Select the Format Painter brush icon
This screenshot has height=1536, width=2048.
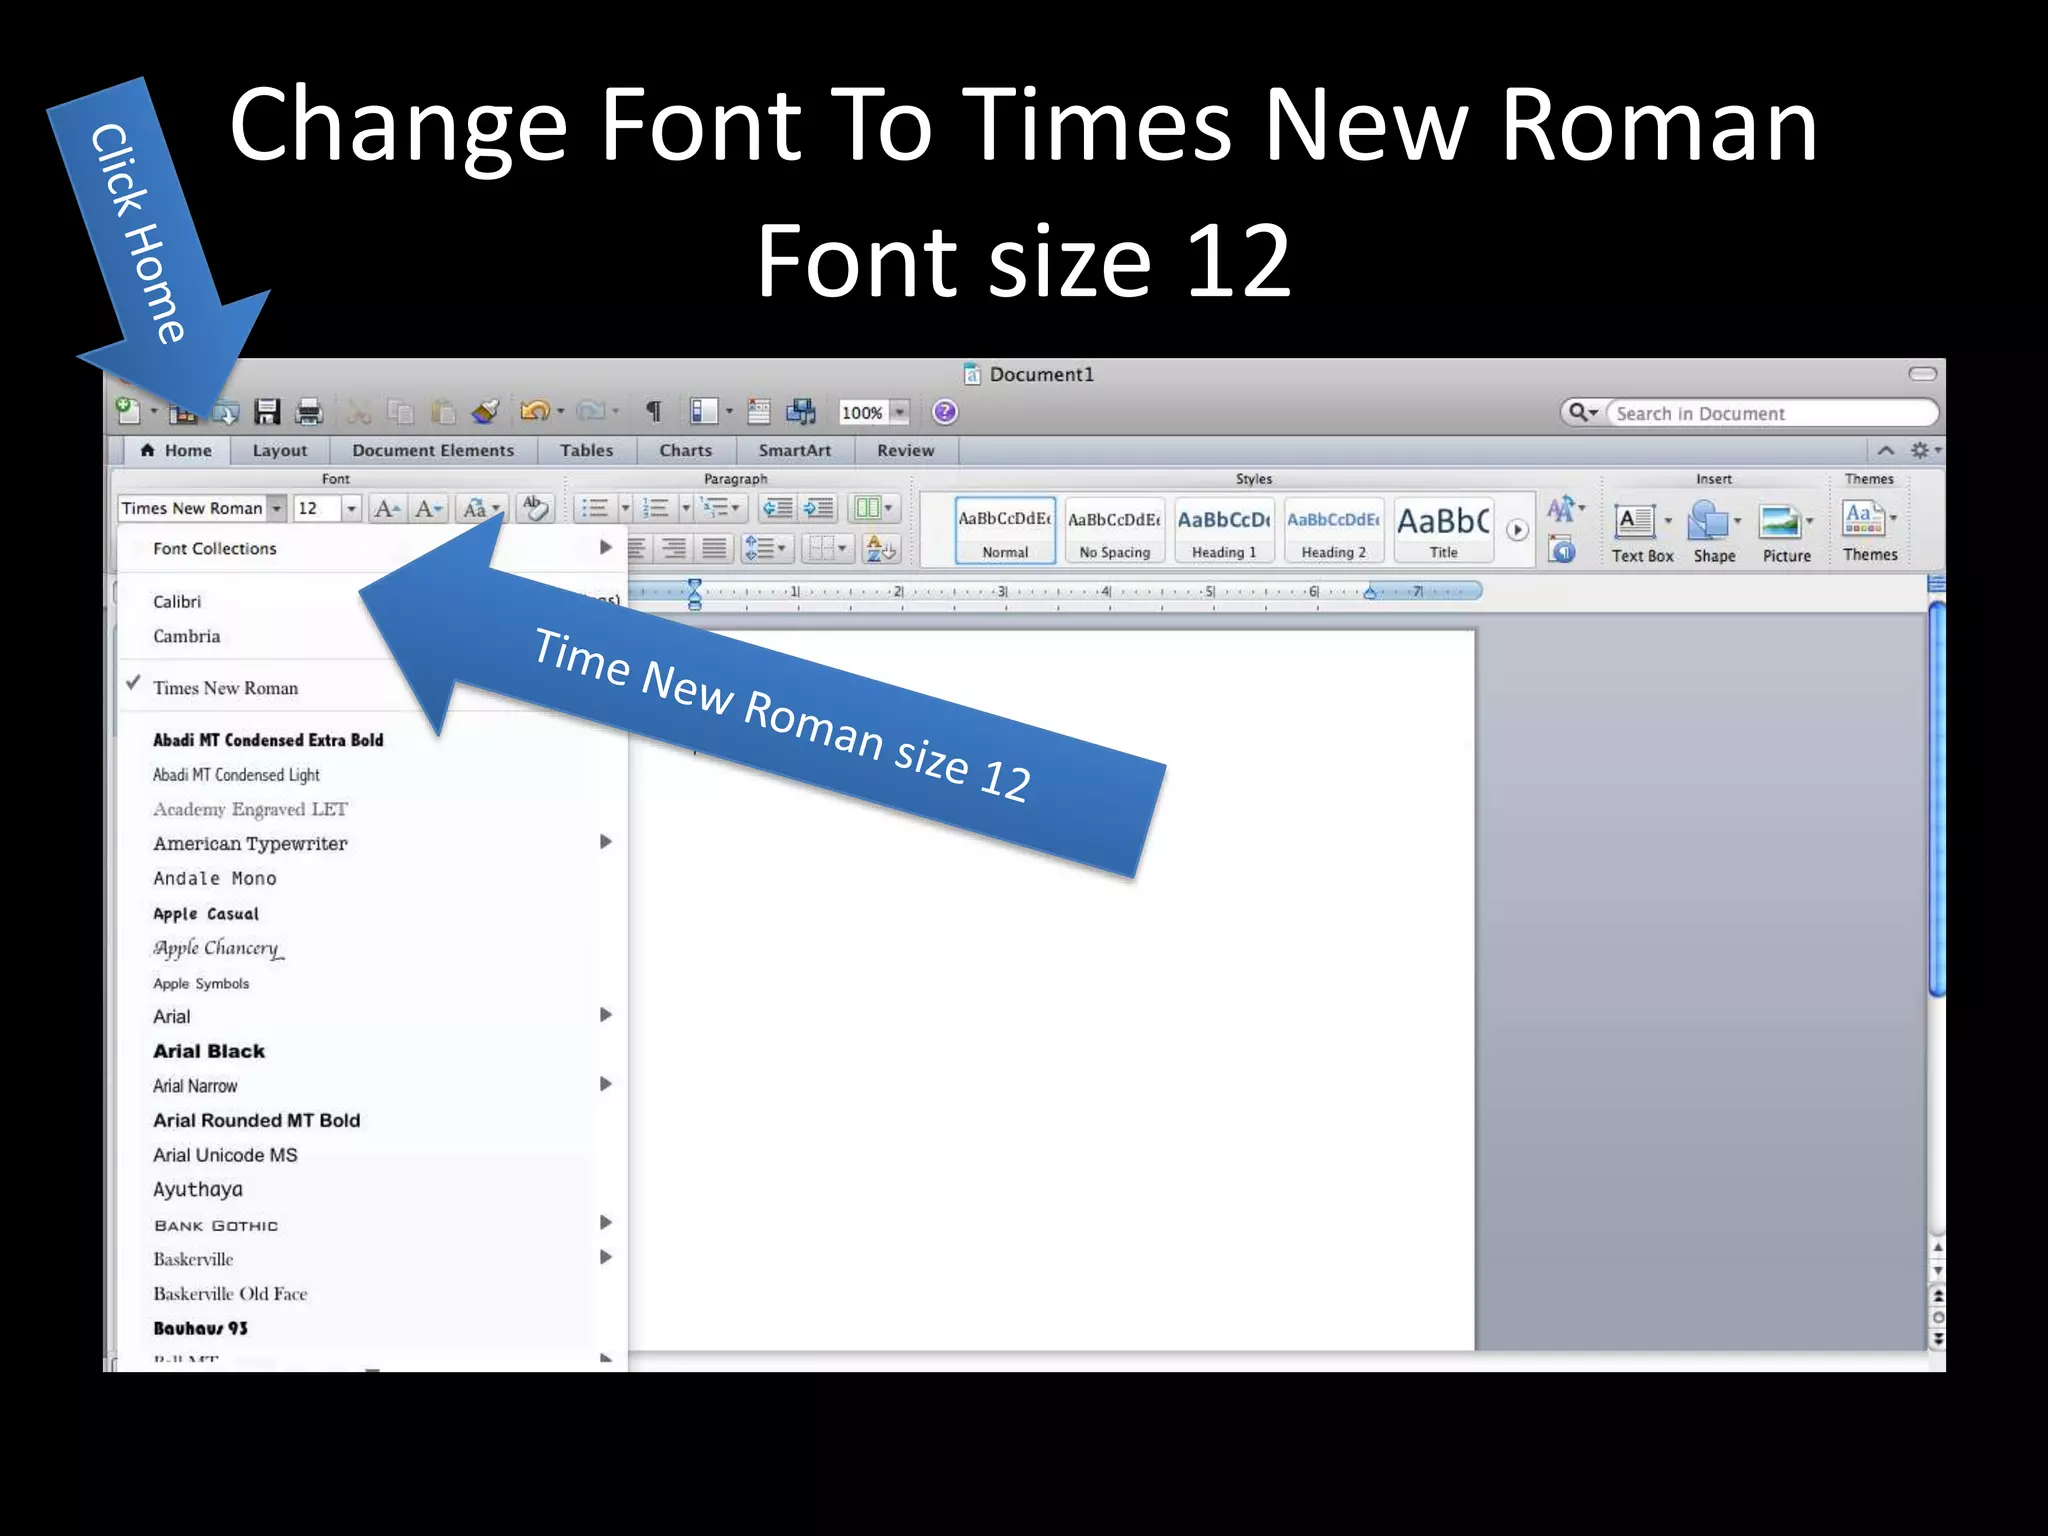(486, 411)
